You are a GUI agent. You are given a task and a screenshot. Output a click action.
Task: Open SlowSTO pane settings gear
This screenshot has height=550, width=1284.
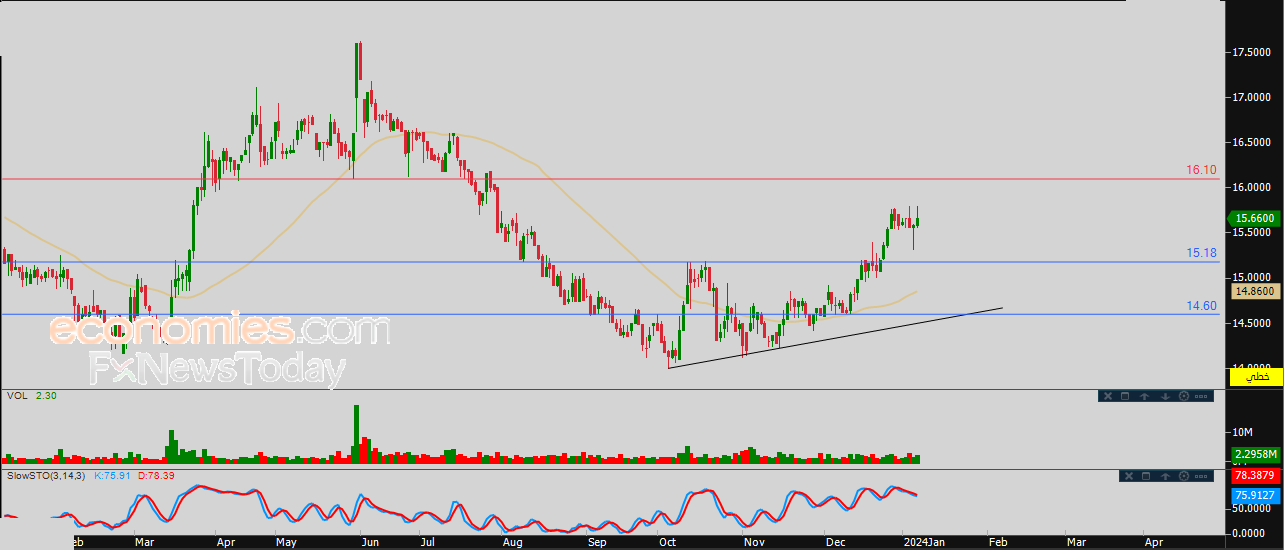[1184, 476]
